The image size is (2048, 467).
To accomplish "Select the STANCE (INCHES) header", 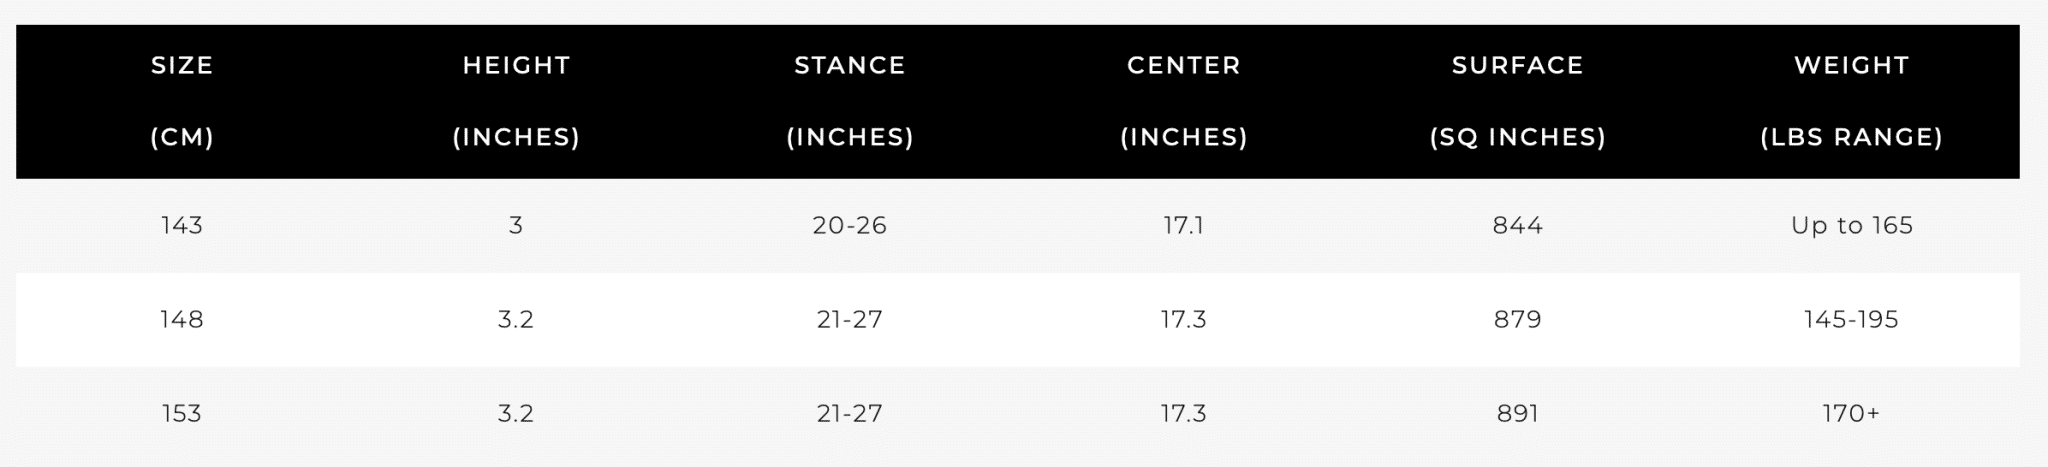I will point(850,101).
